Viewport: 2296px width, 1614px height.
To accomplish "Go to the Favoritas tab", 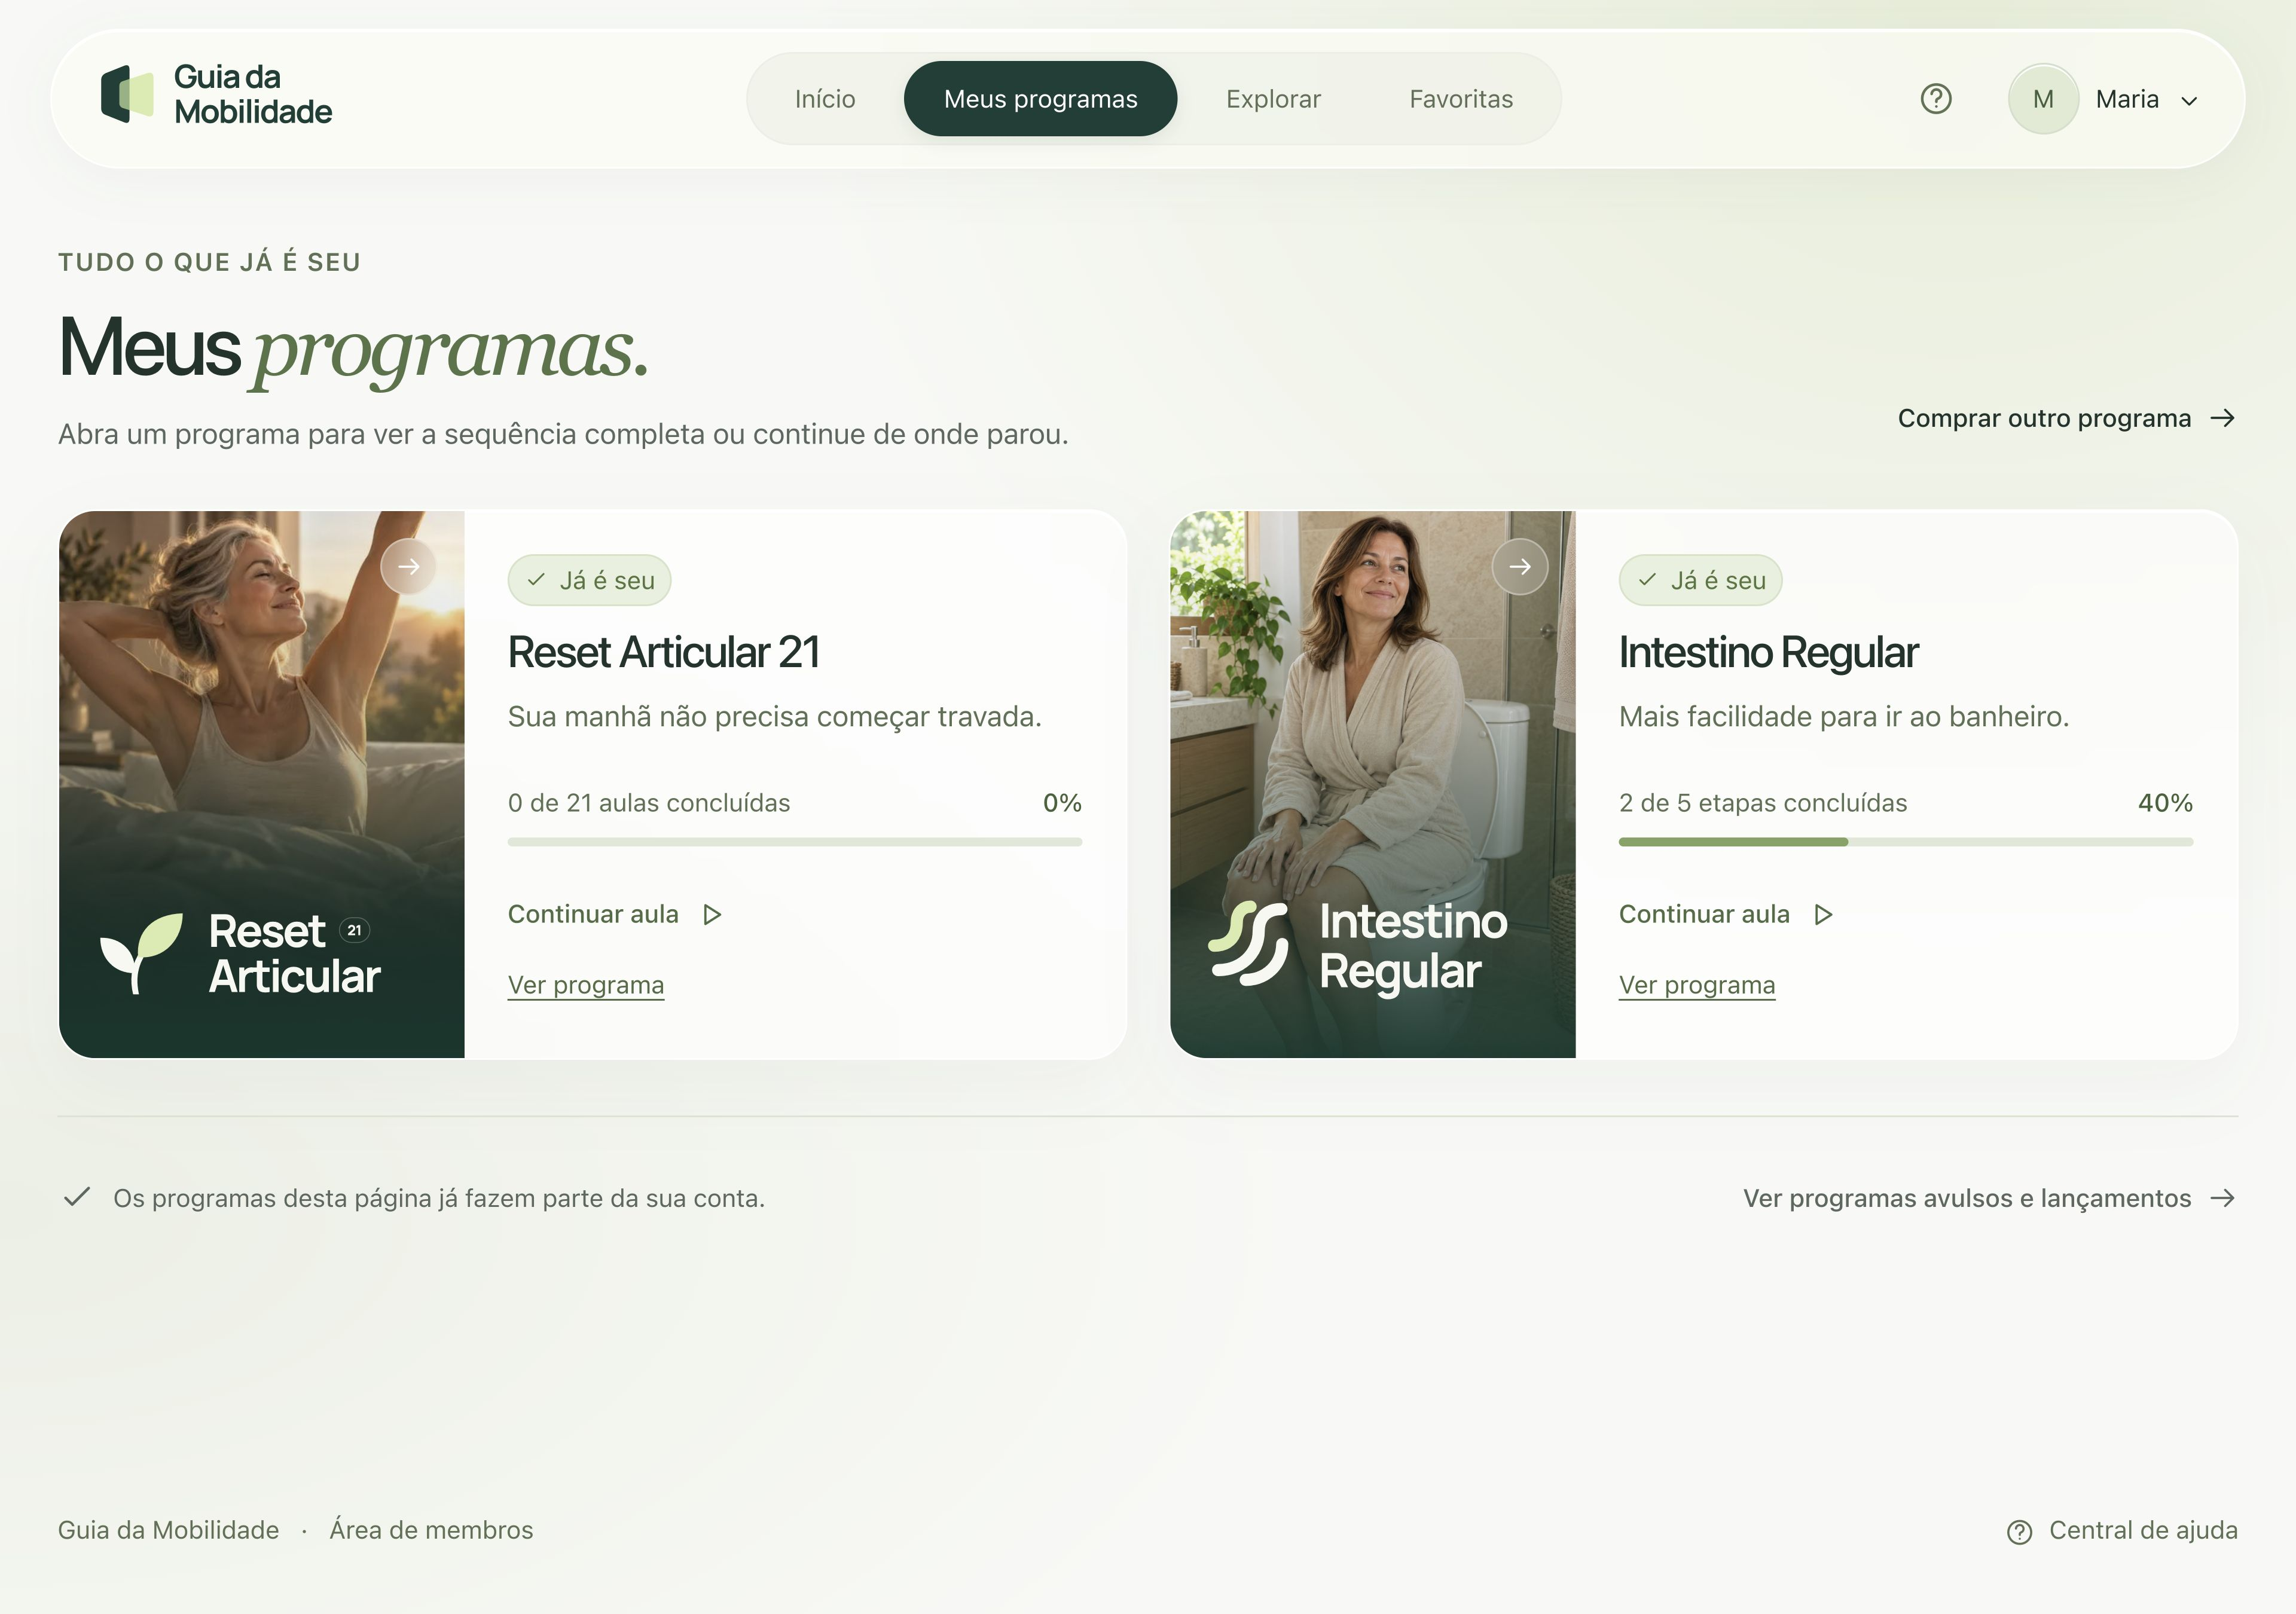I will coord(1461,99).
